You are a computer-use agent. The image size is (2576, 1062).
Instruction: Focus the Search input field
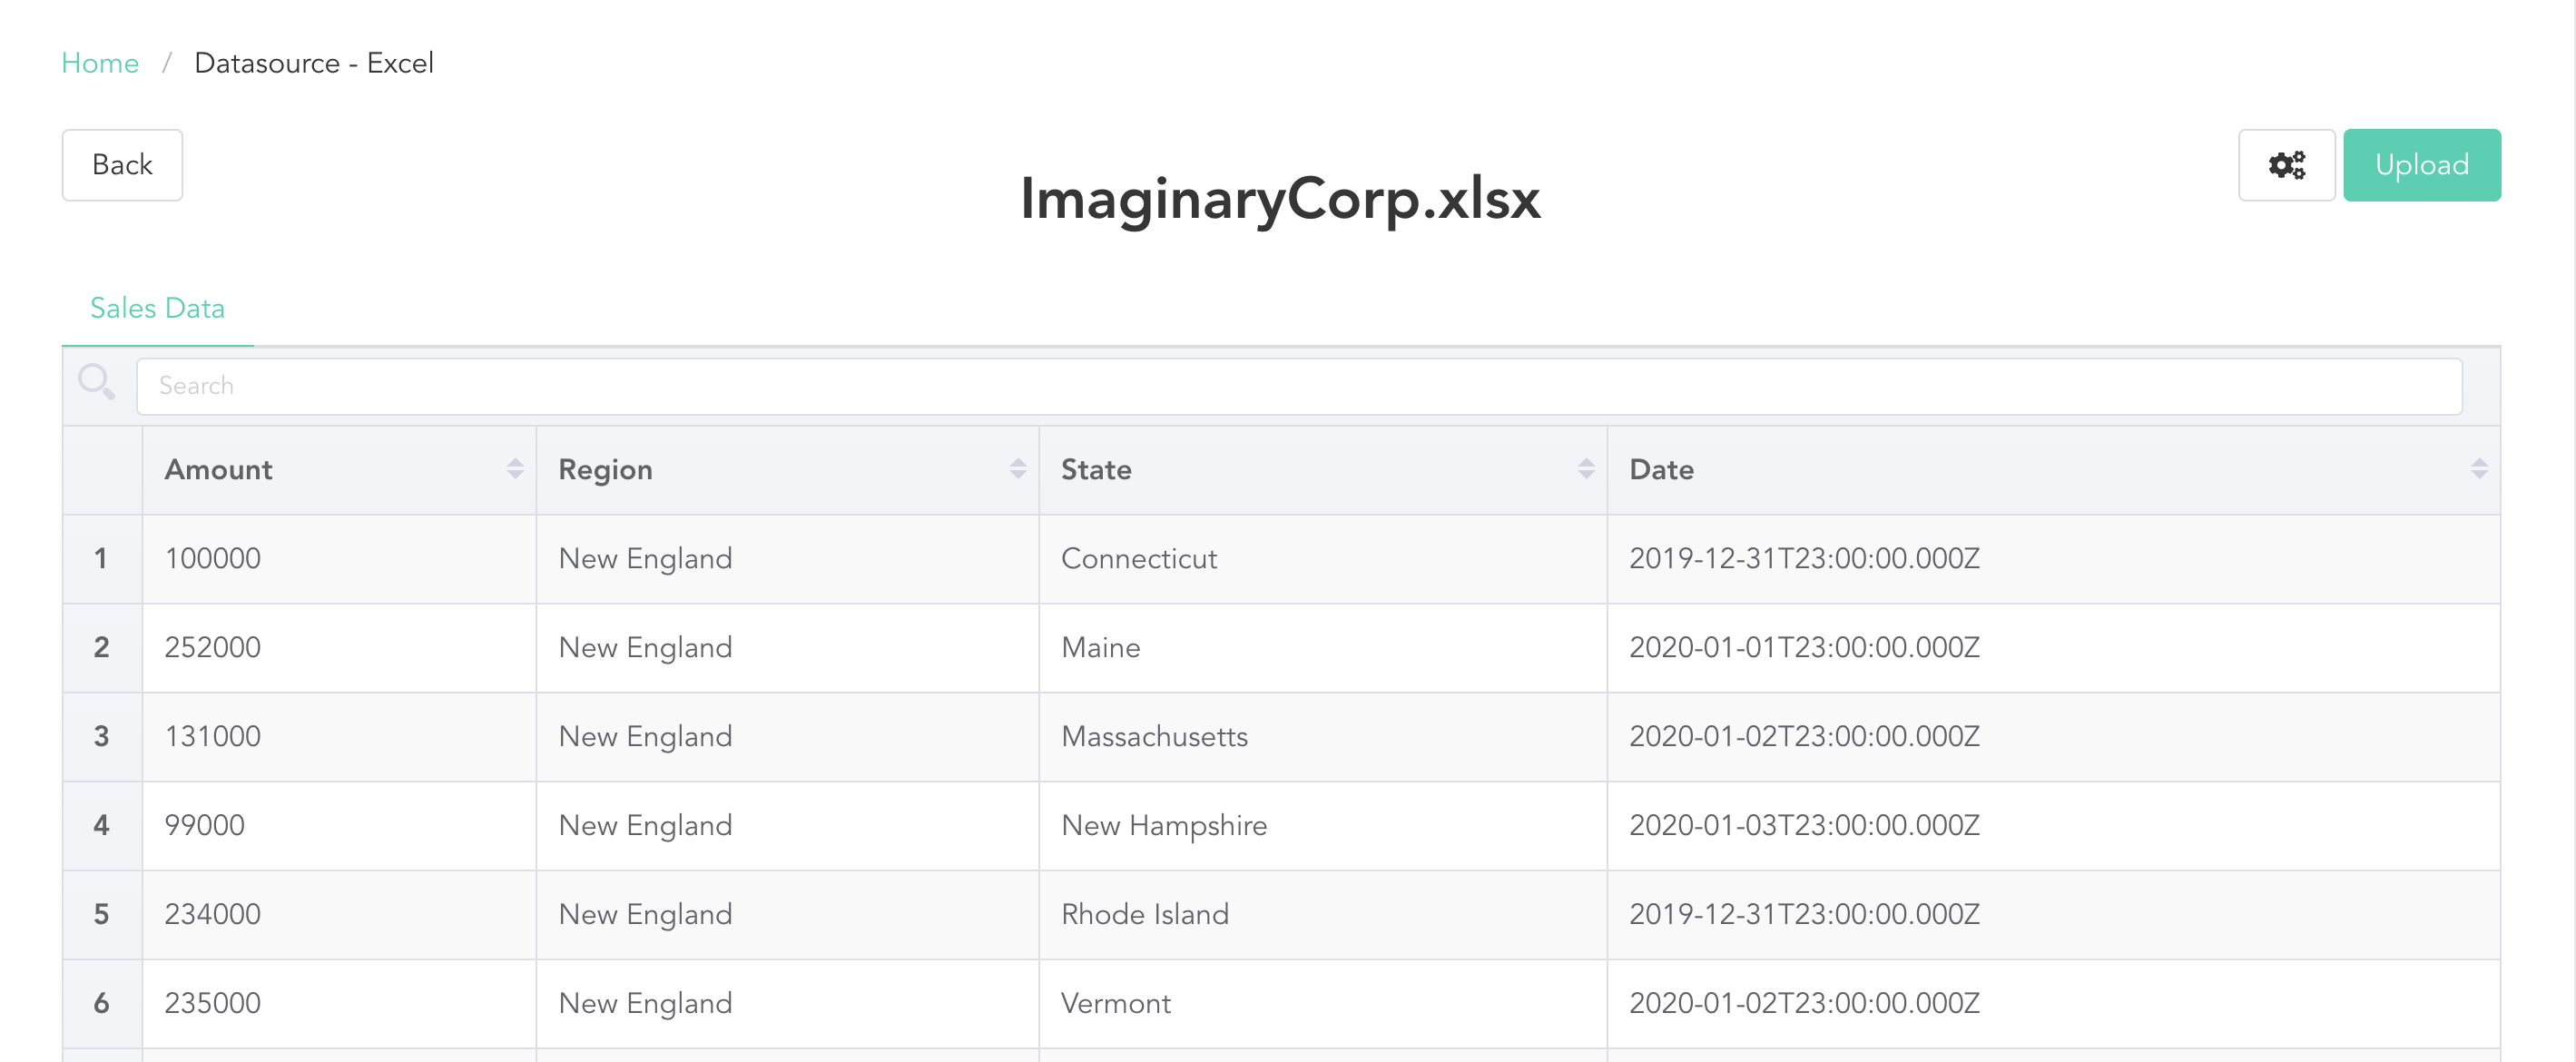(x=1298, y=386)
